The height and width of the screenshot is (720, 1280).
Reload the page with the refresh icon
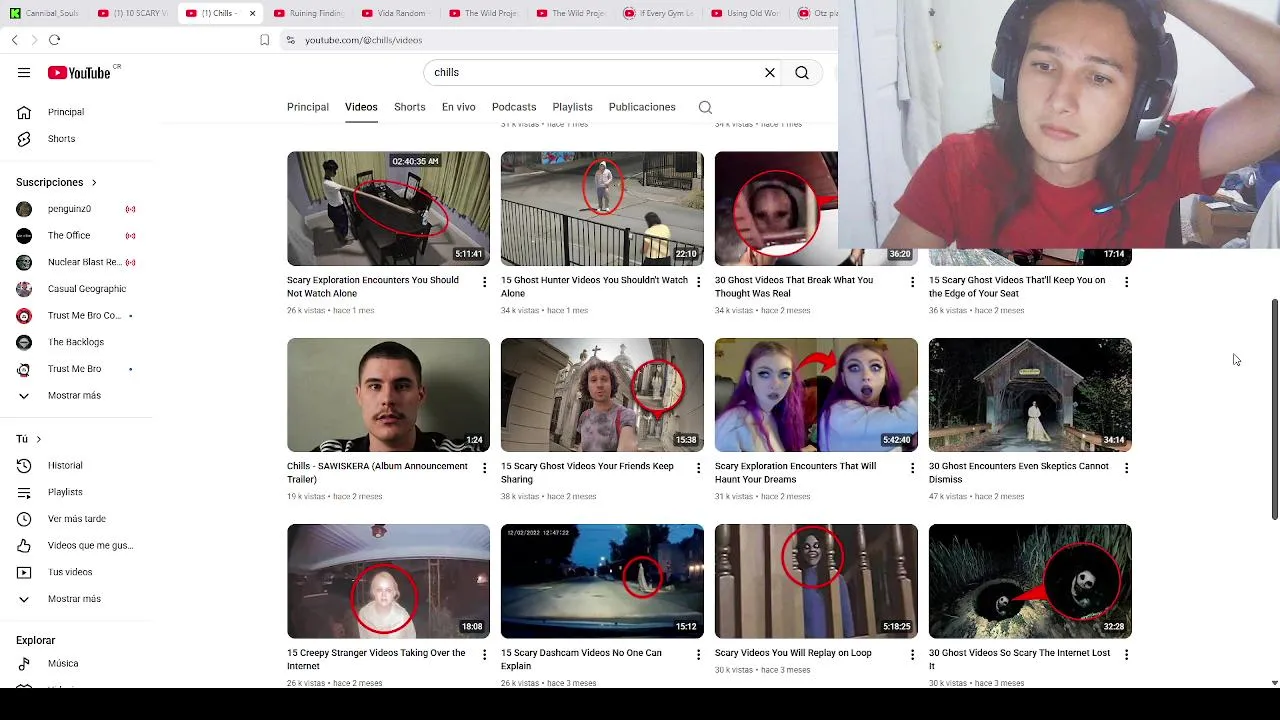coord(55,40)
